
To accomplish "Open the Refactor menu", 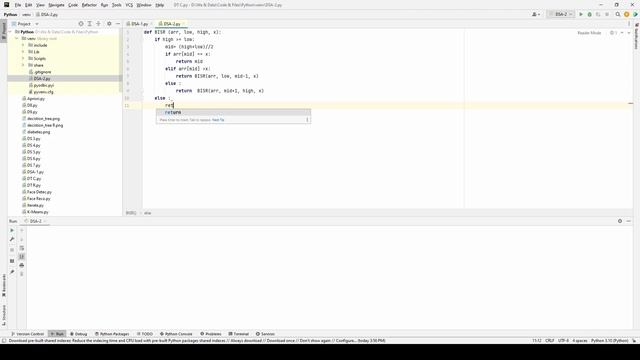I will [89, 5].
